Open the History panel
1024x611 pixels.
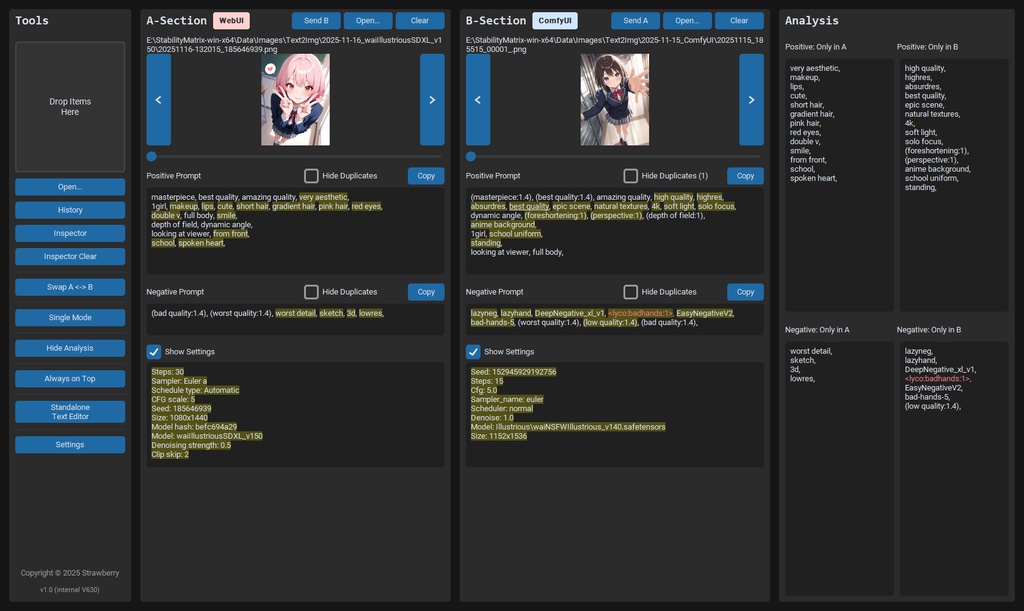click(x=69, y=210)
